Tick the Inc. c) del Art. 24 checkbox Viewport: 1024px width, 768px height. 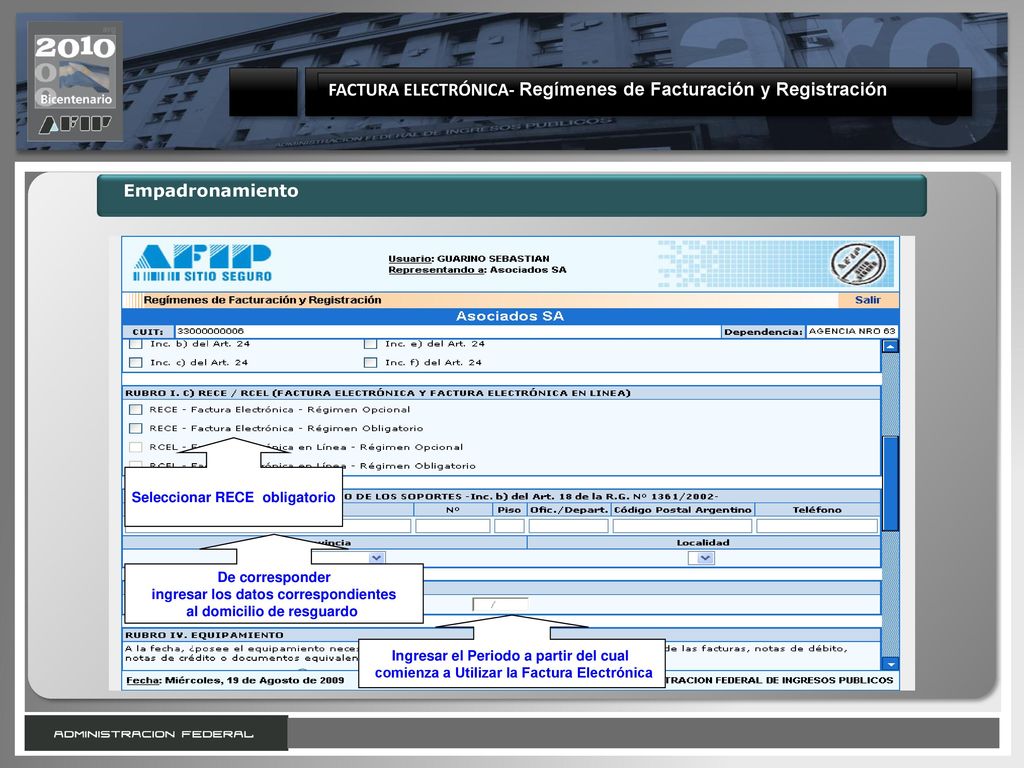(x=136, y=362)
